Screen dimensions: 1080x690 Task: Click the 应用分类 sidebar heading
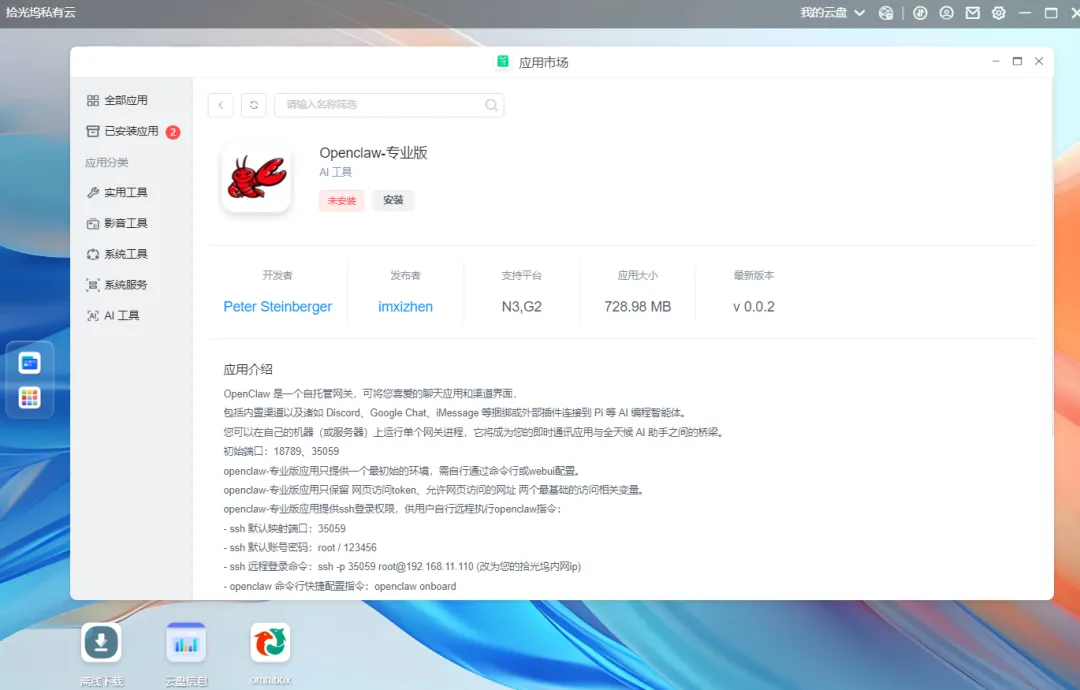(x=107, y=163)
